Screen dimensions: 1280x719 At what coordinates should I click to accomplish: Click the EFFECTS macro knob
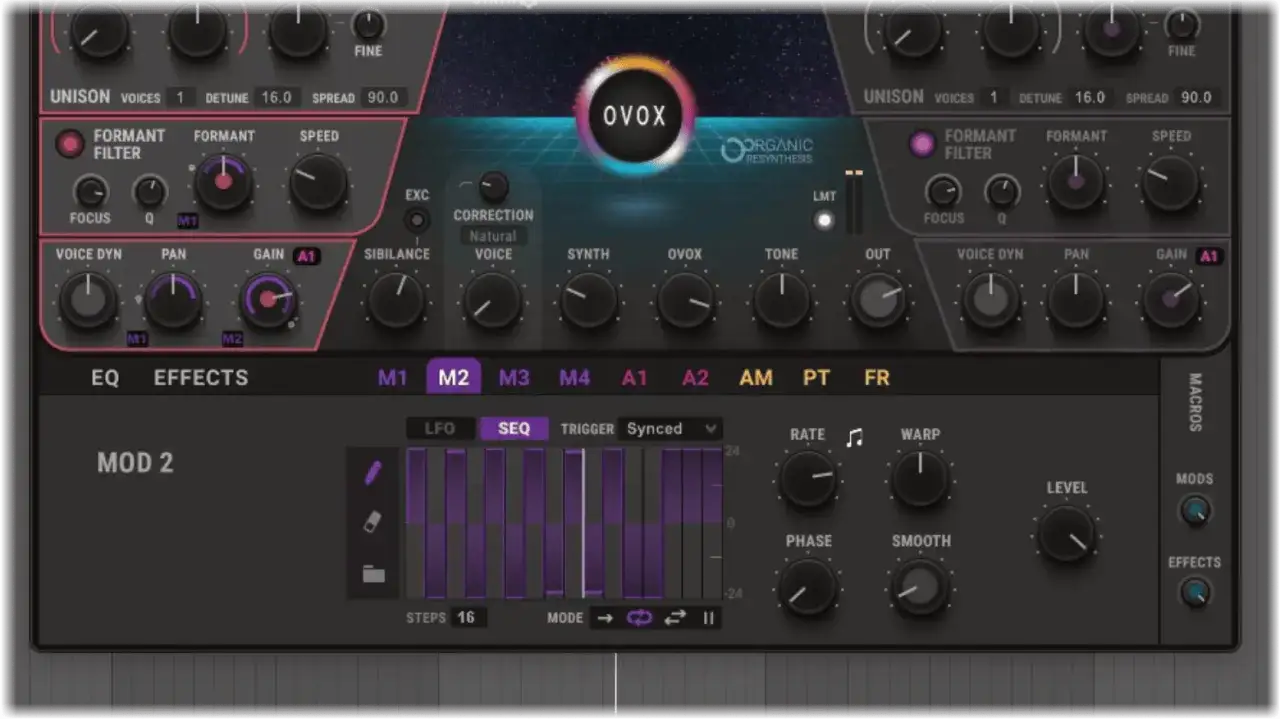click(x=1194, y=594)
